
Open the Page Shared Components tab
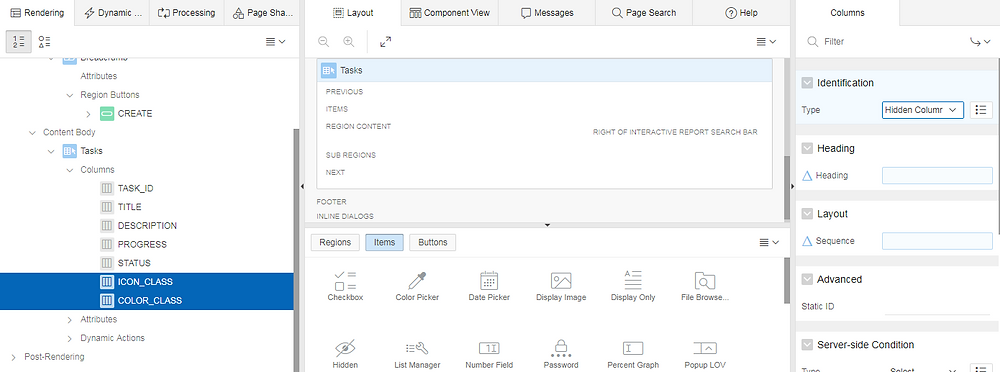point(262,13)
